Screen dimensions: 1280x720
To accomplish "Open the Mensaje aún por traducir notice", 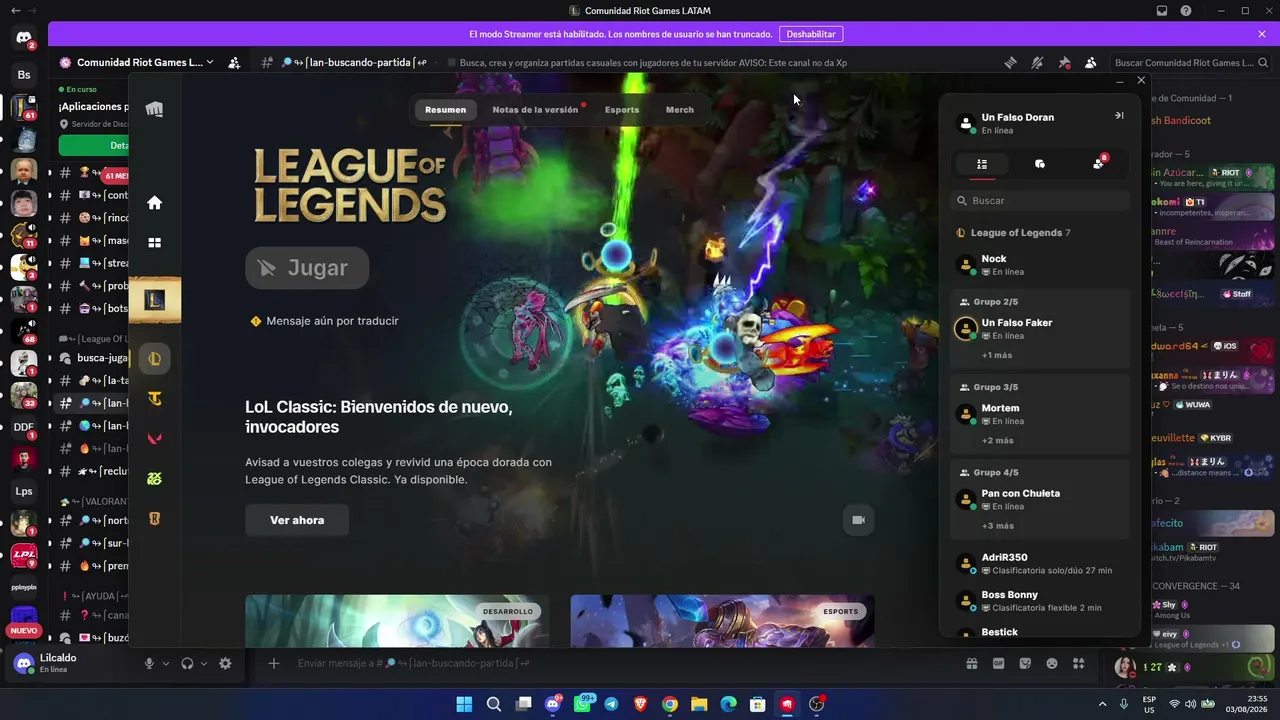I will coord(324,321).
